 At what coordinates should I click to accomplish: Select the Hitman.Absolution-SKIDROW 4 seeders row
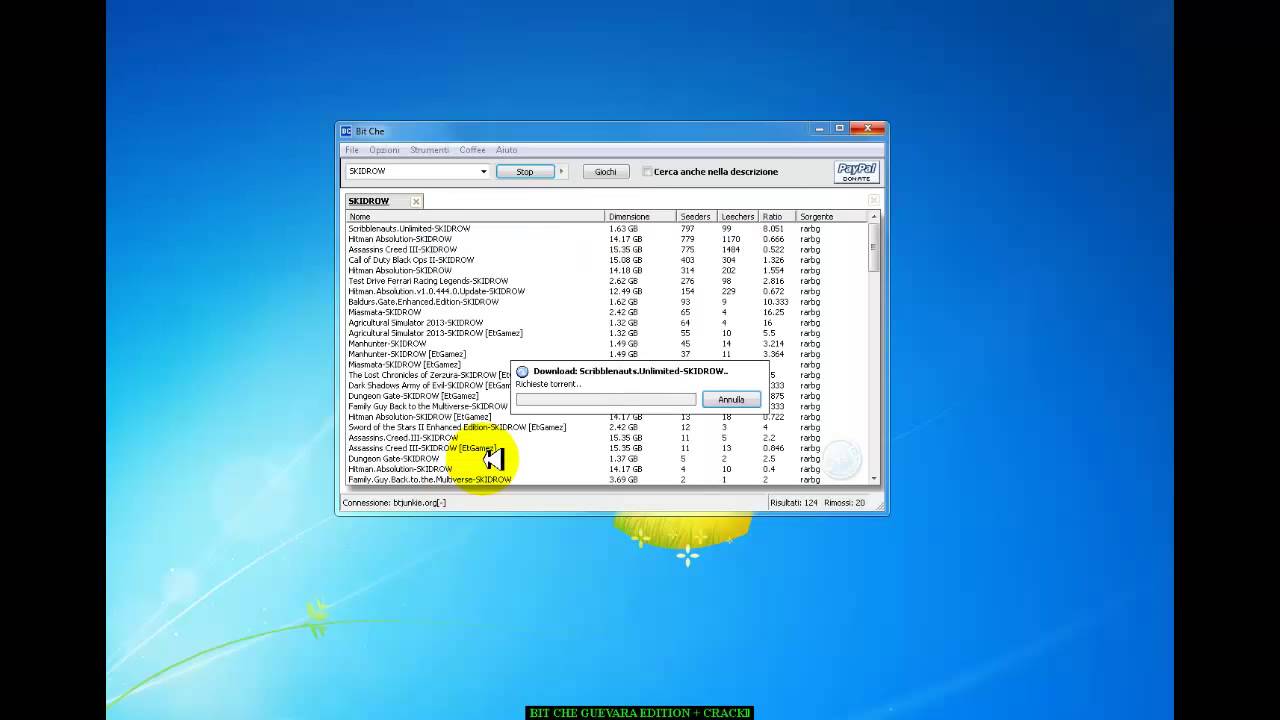click(607, 469)
